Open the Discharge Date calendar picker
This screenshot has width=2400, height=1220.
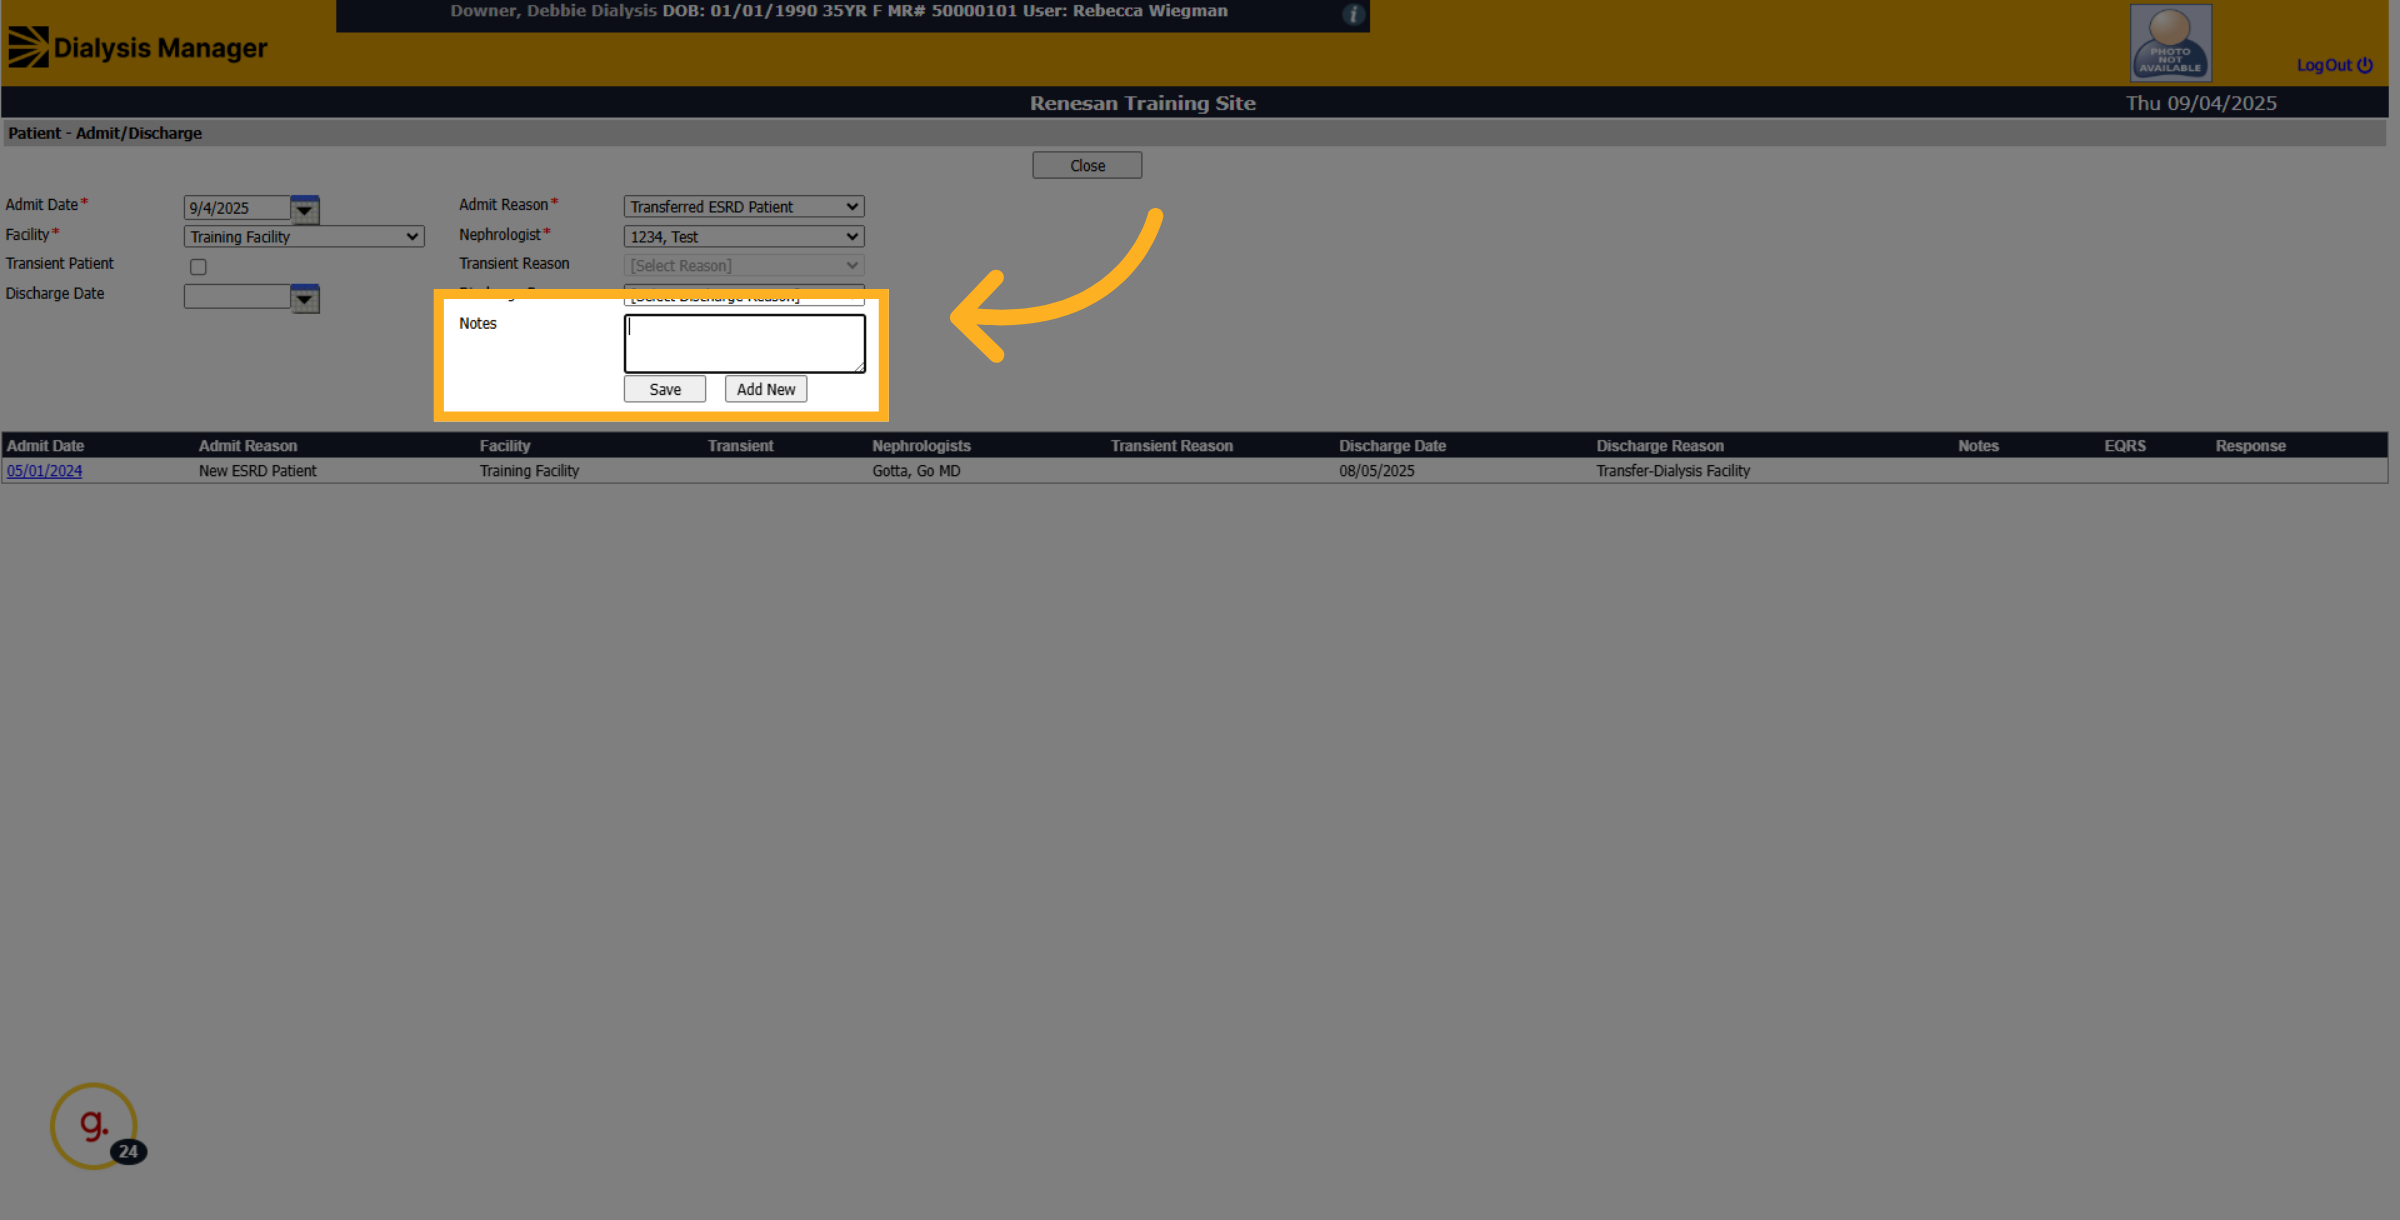pyautogui.click(x=305, y=298)
